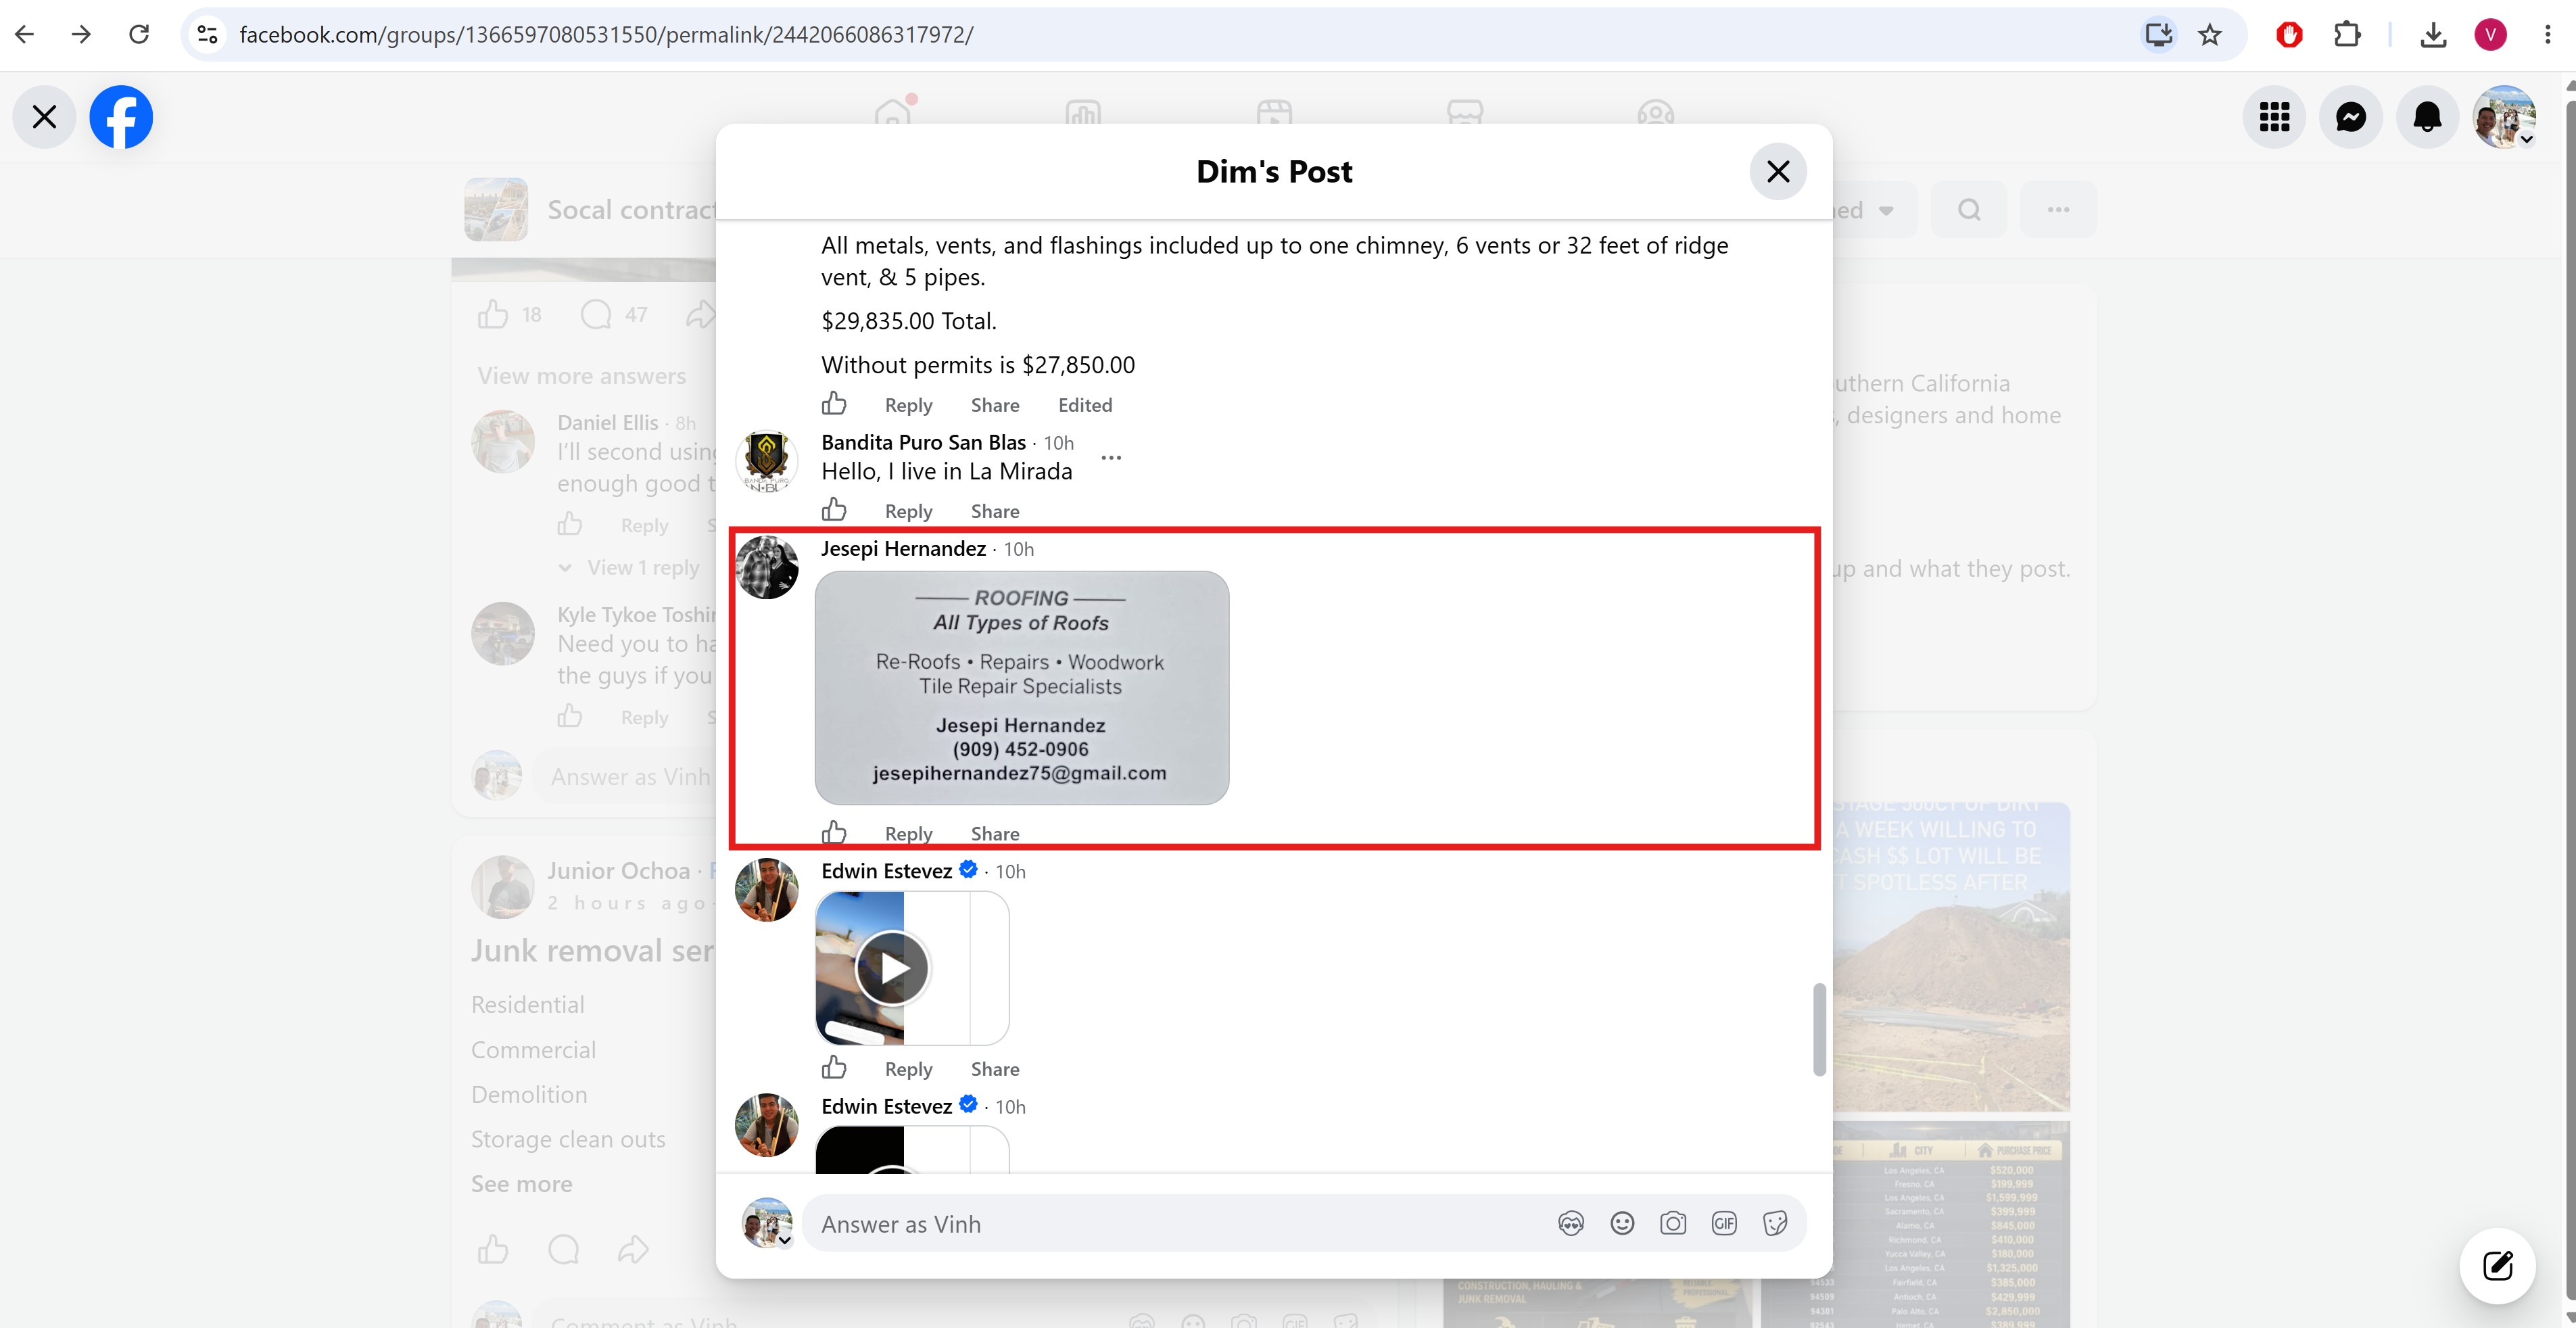Open the emoji picker in answer box
This screenshot has width=2576, height=1328.
click(x=1622, y=1223)
